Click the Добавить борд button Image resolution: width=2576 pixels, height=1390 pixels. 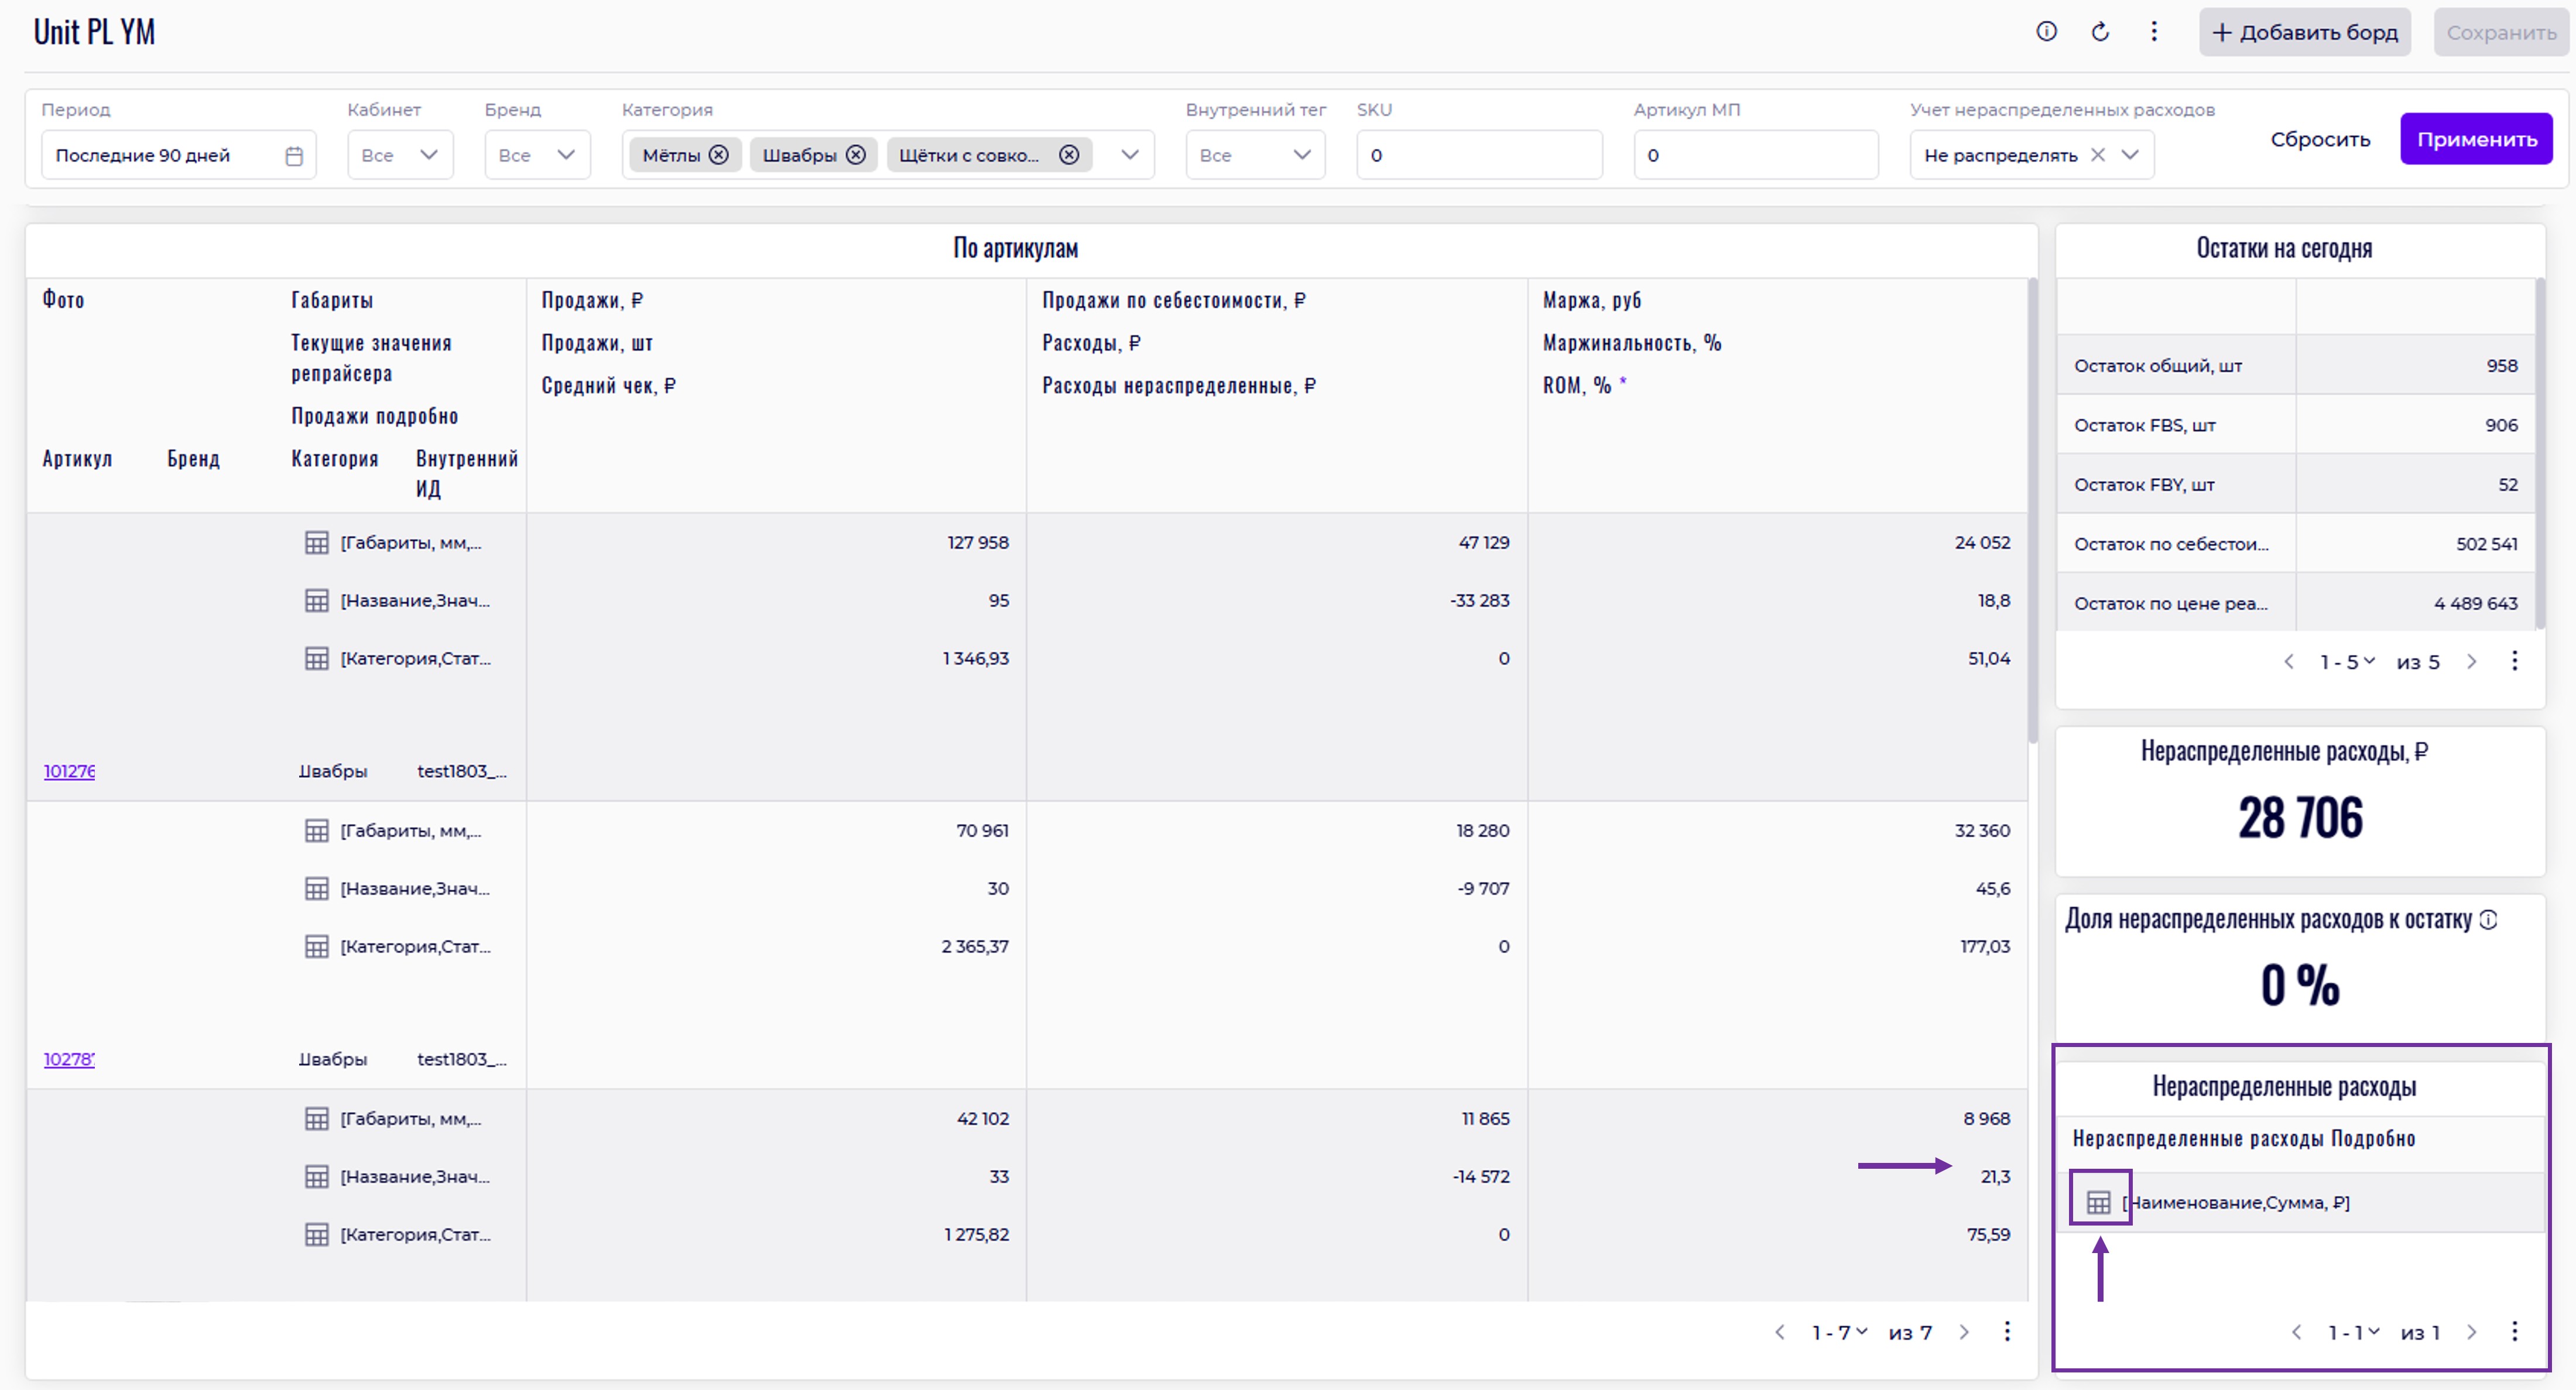pos(2304,32)
